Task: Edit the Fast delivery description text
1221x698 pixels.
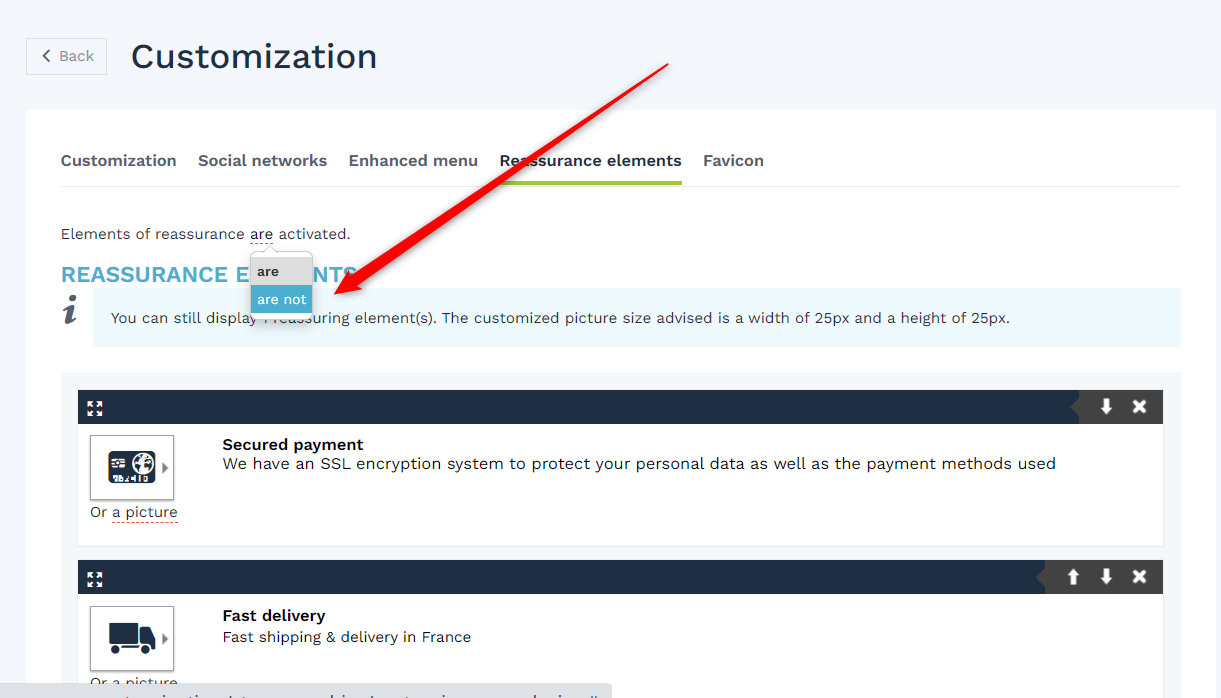Action: pos(346,637)
